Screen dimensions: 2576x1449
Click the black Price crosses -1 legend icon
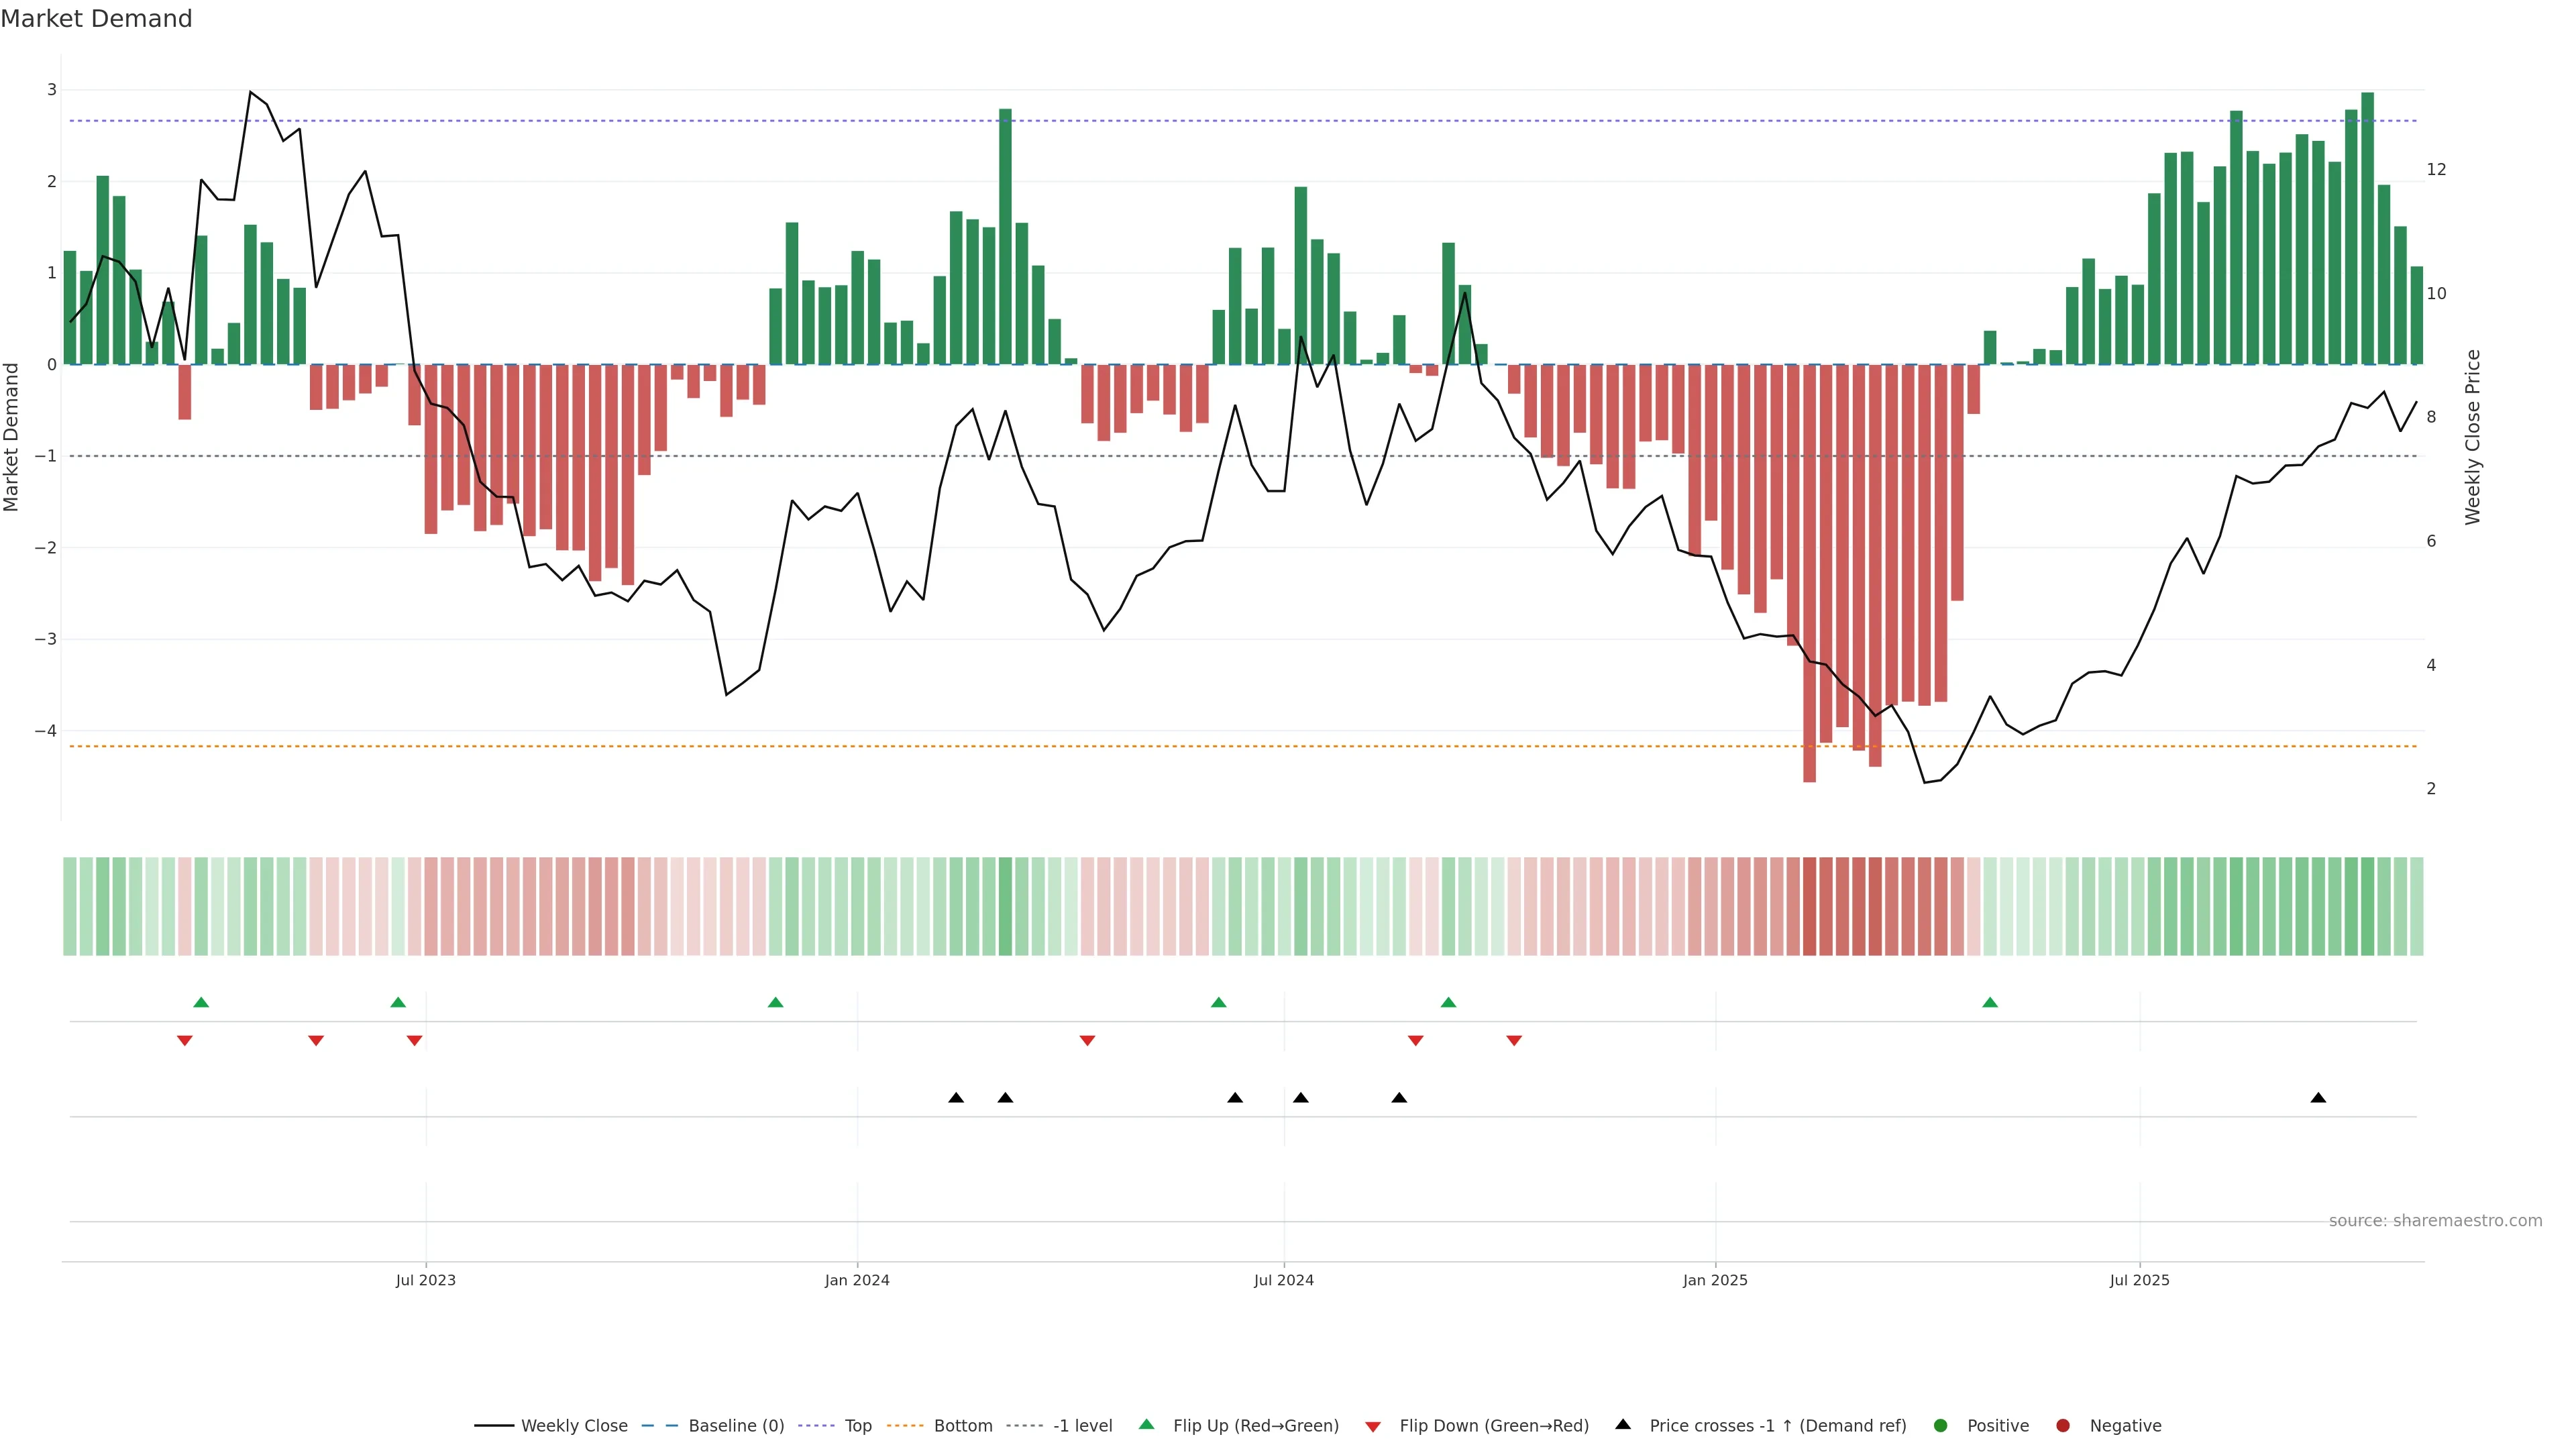(1623, 1425)
